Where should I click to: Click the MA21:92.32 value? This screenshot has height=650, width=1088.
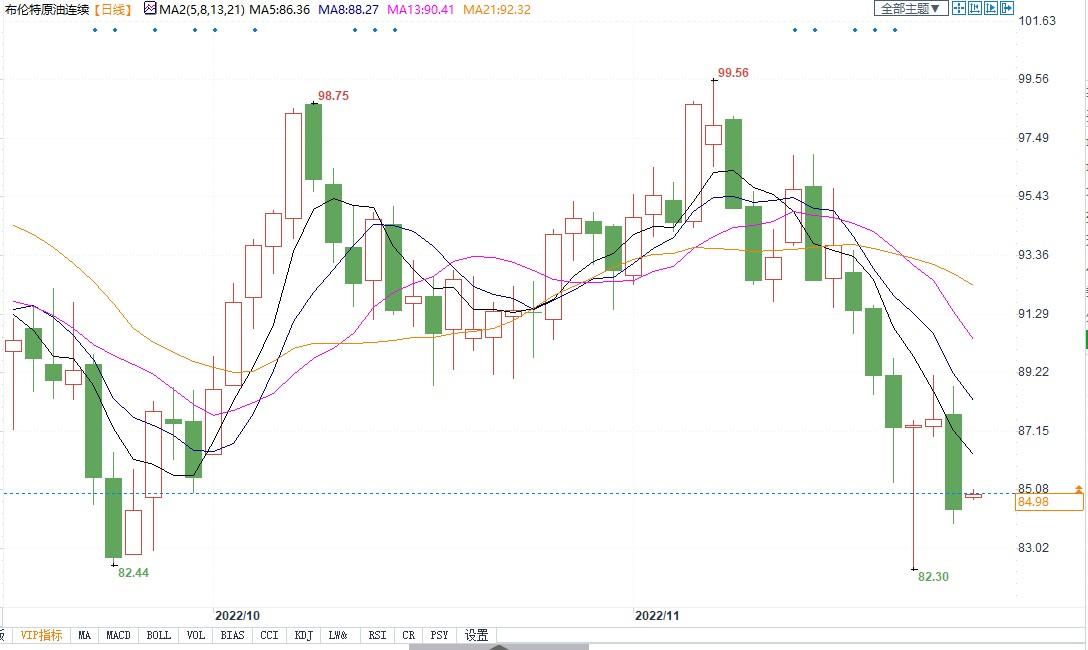coord(497,9)
